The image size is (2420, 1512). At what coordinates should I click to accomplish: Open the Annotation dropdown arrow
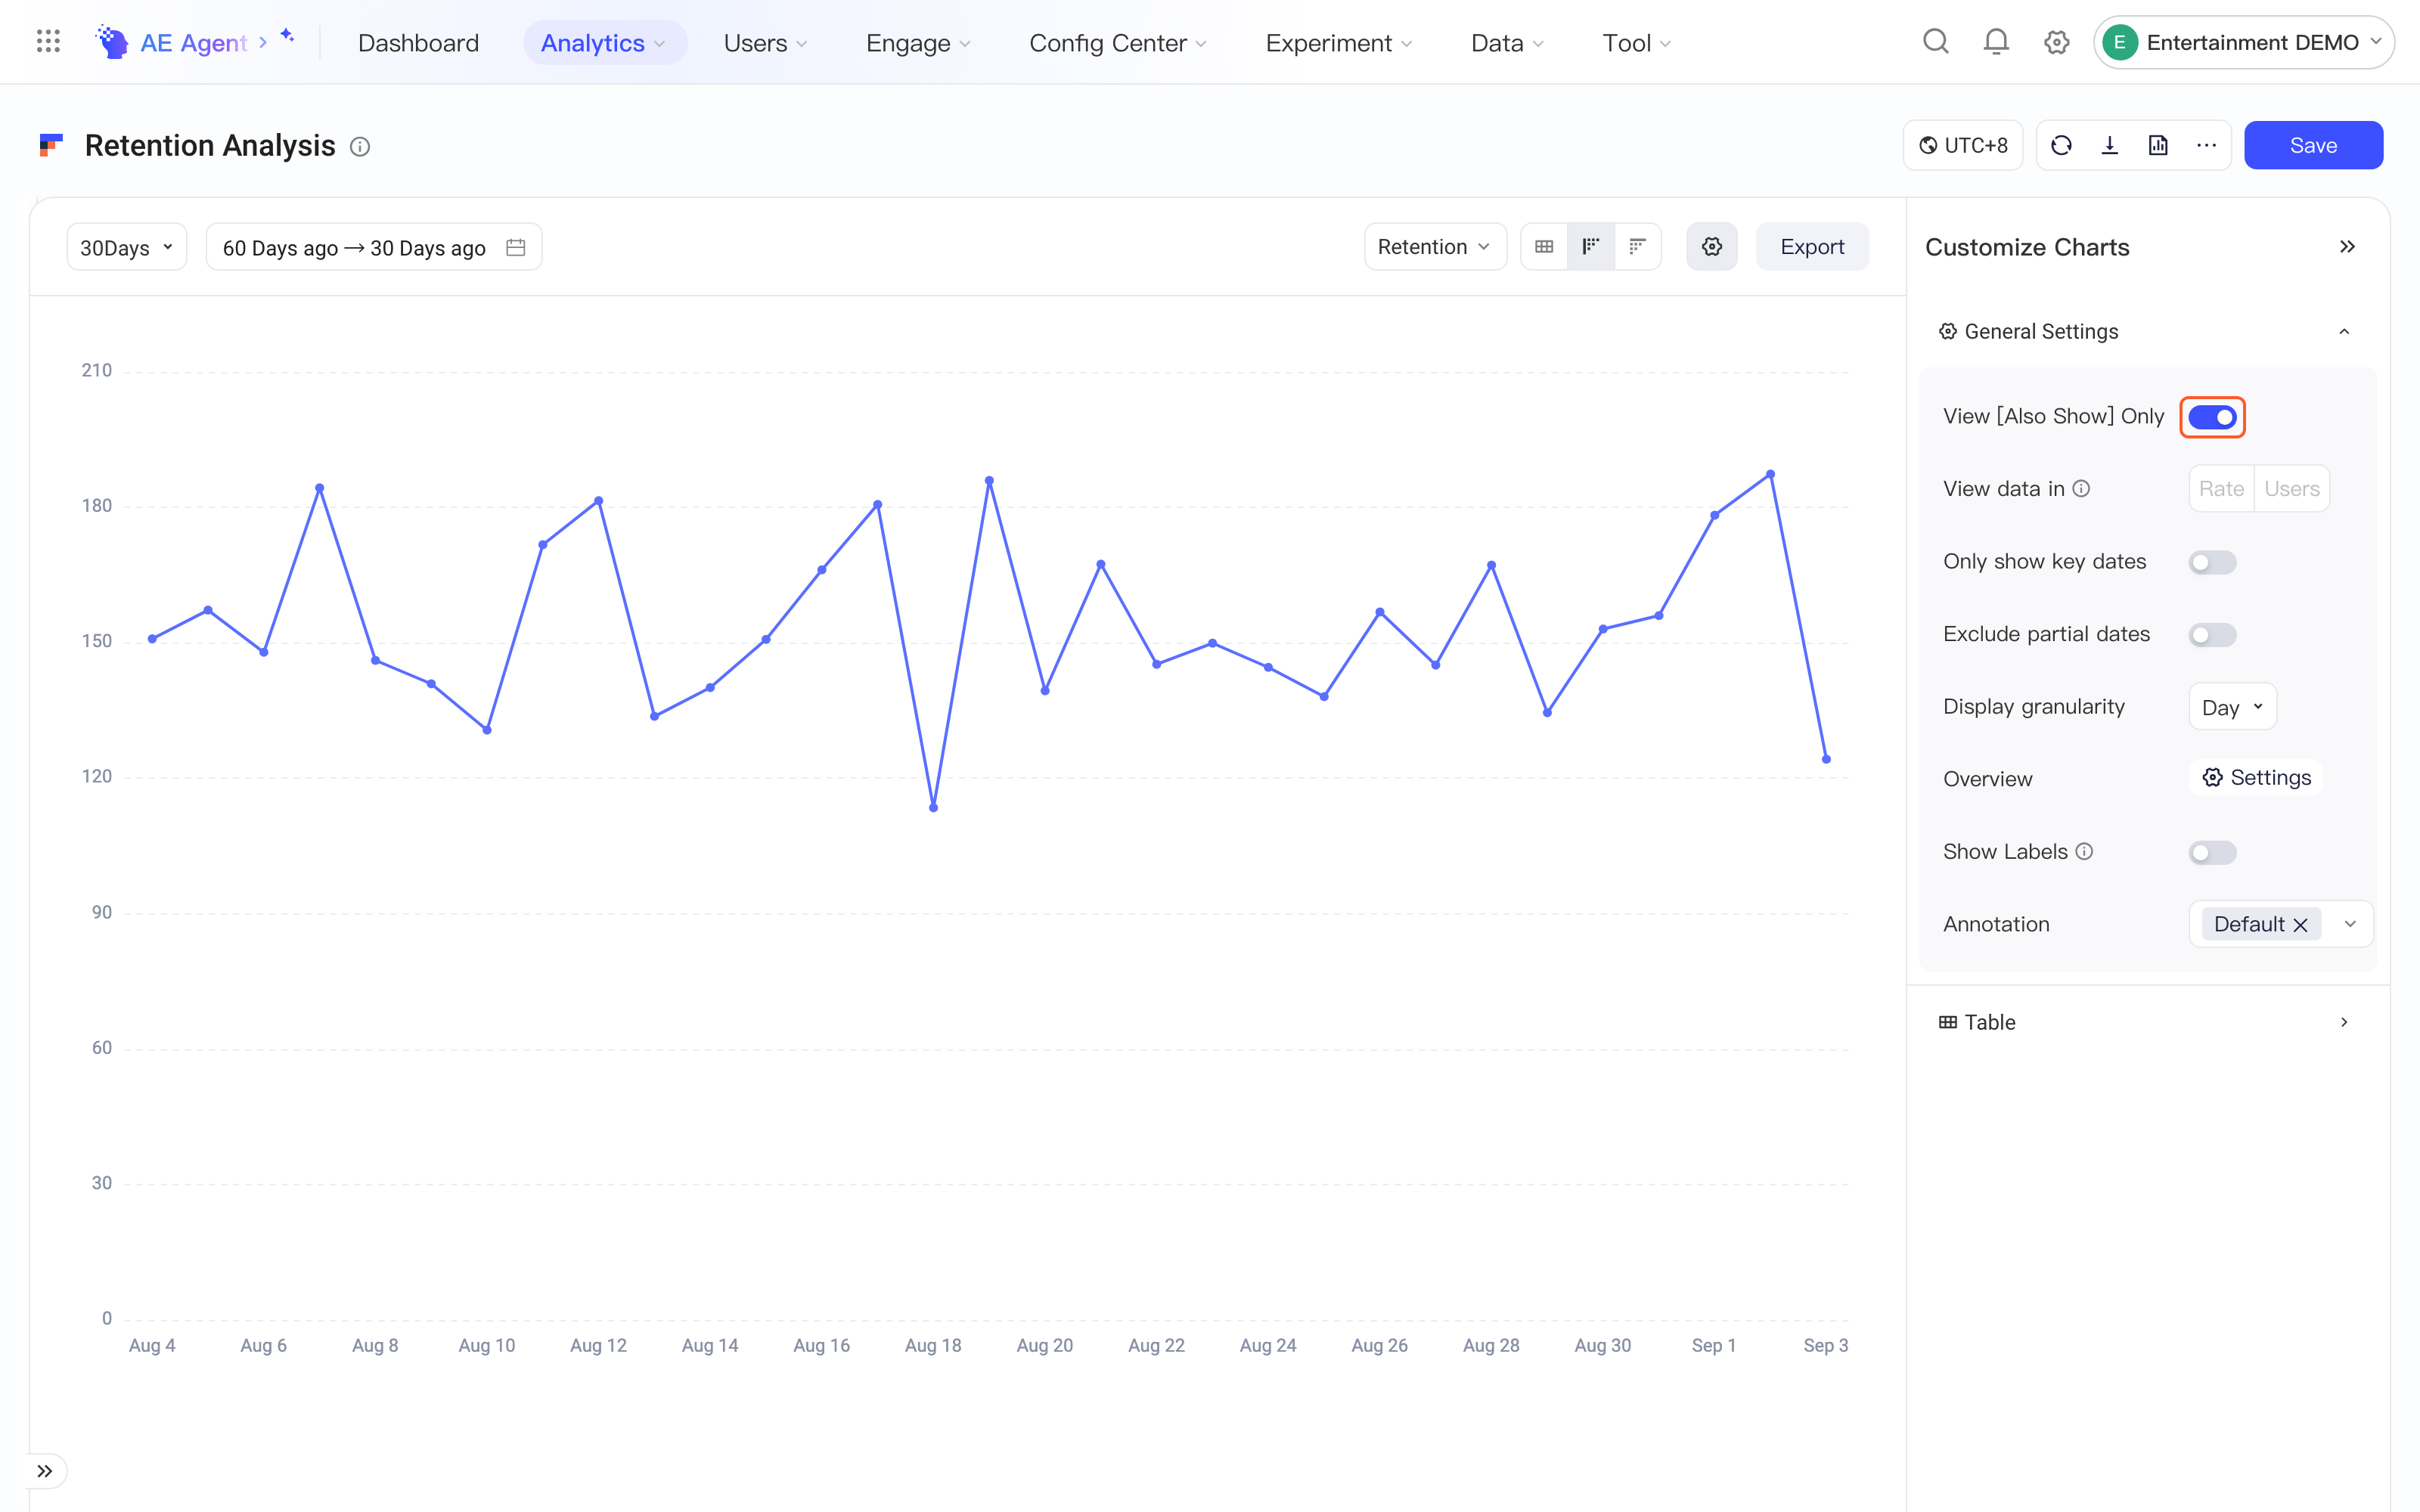pos(2350,924)
